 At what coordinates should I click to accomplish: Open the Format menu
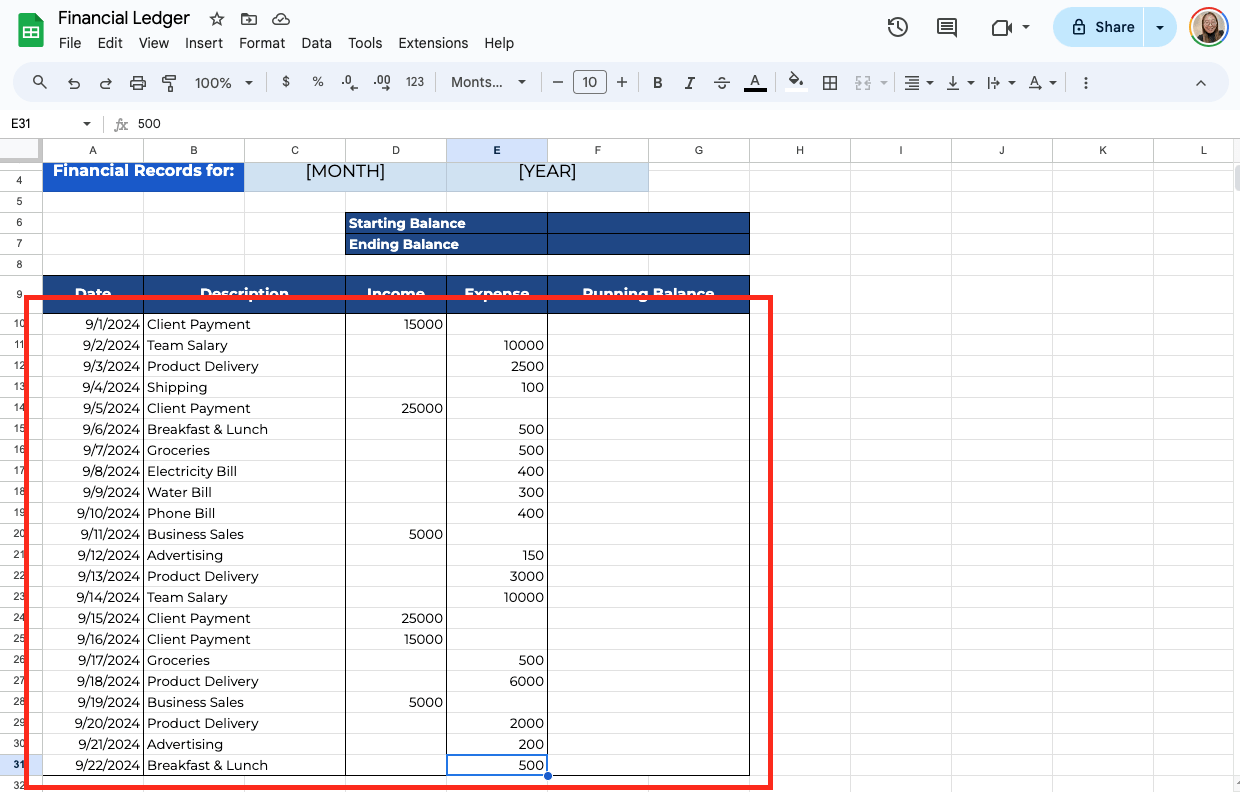pyautogui.click(x=262, y=43)
